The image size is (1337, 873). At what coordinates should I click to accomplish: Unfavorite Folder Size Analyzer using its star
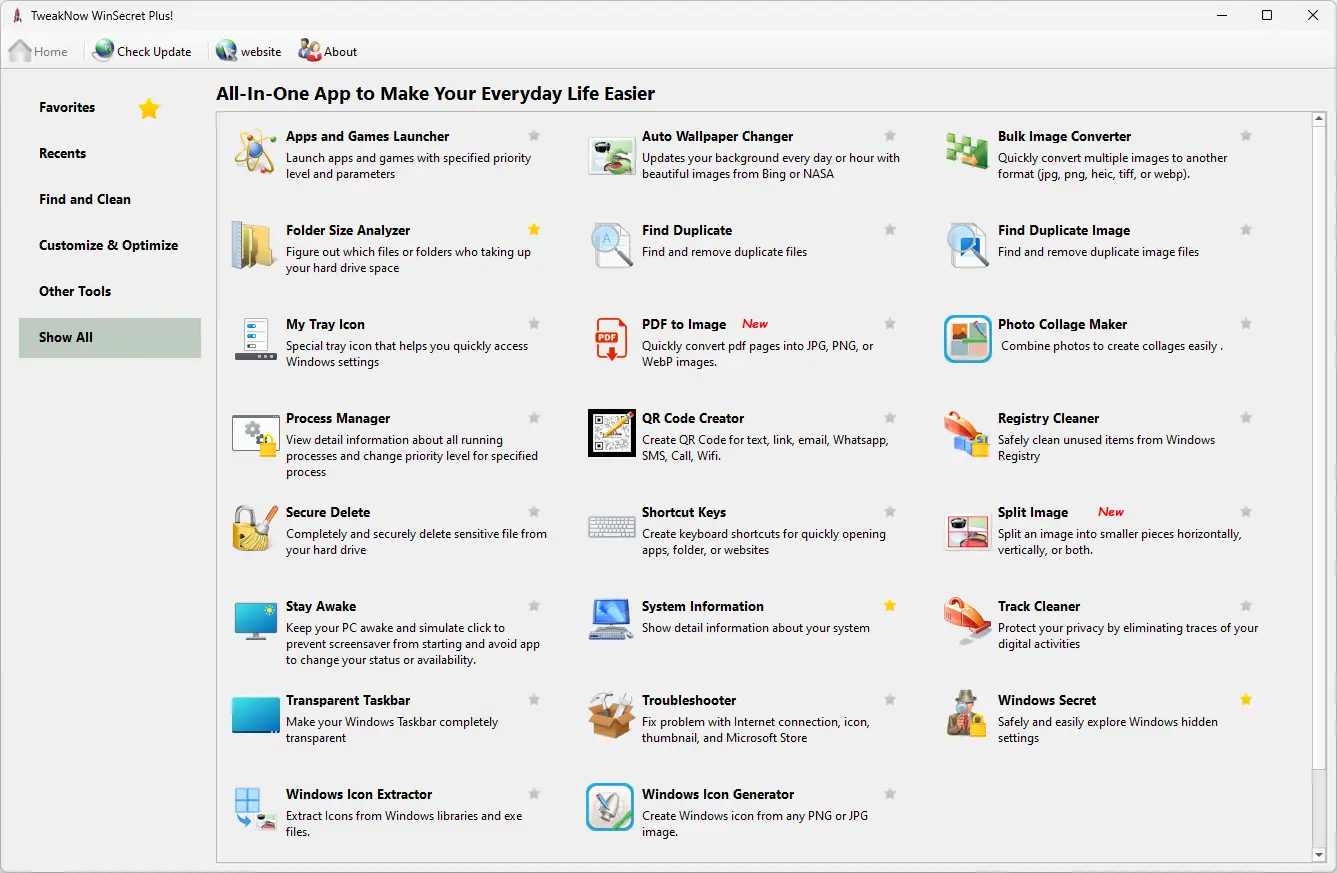[x=534, y=230]
